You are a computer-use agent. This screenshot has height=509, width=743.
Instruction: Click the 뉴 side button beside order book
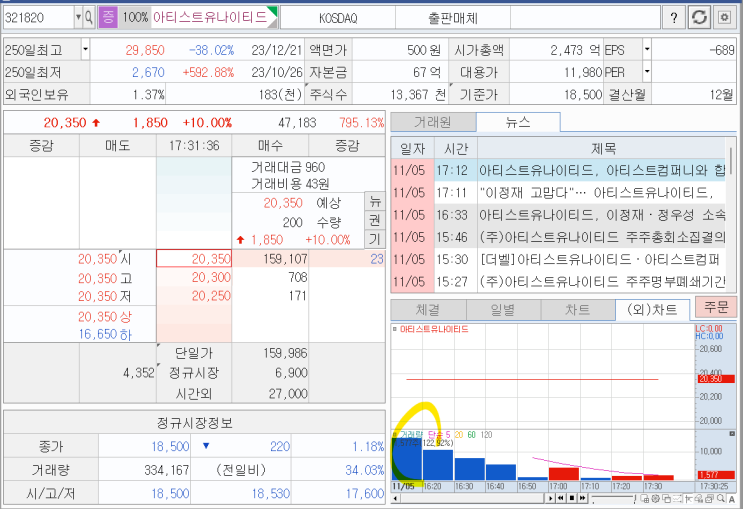point(375,201)
